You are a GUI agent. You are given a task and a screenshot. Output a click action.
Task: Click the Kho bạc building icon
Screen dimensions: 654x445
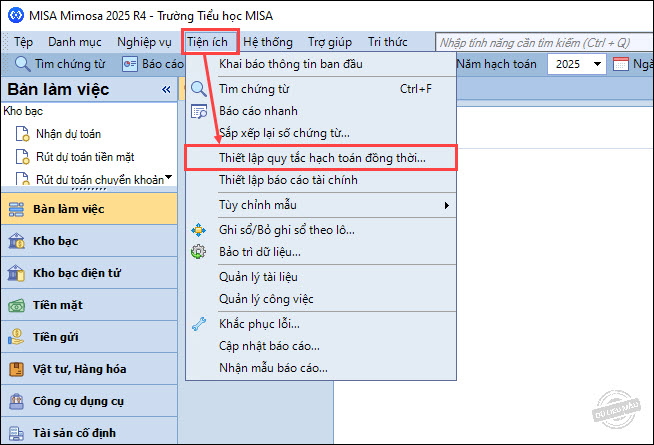point(16,241)
